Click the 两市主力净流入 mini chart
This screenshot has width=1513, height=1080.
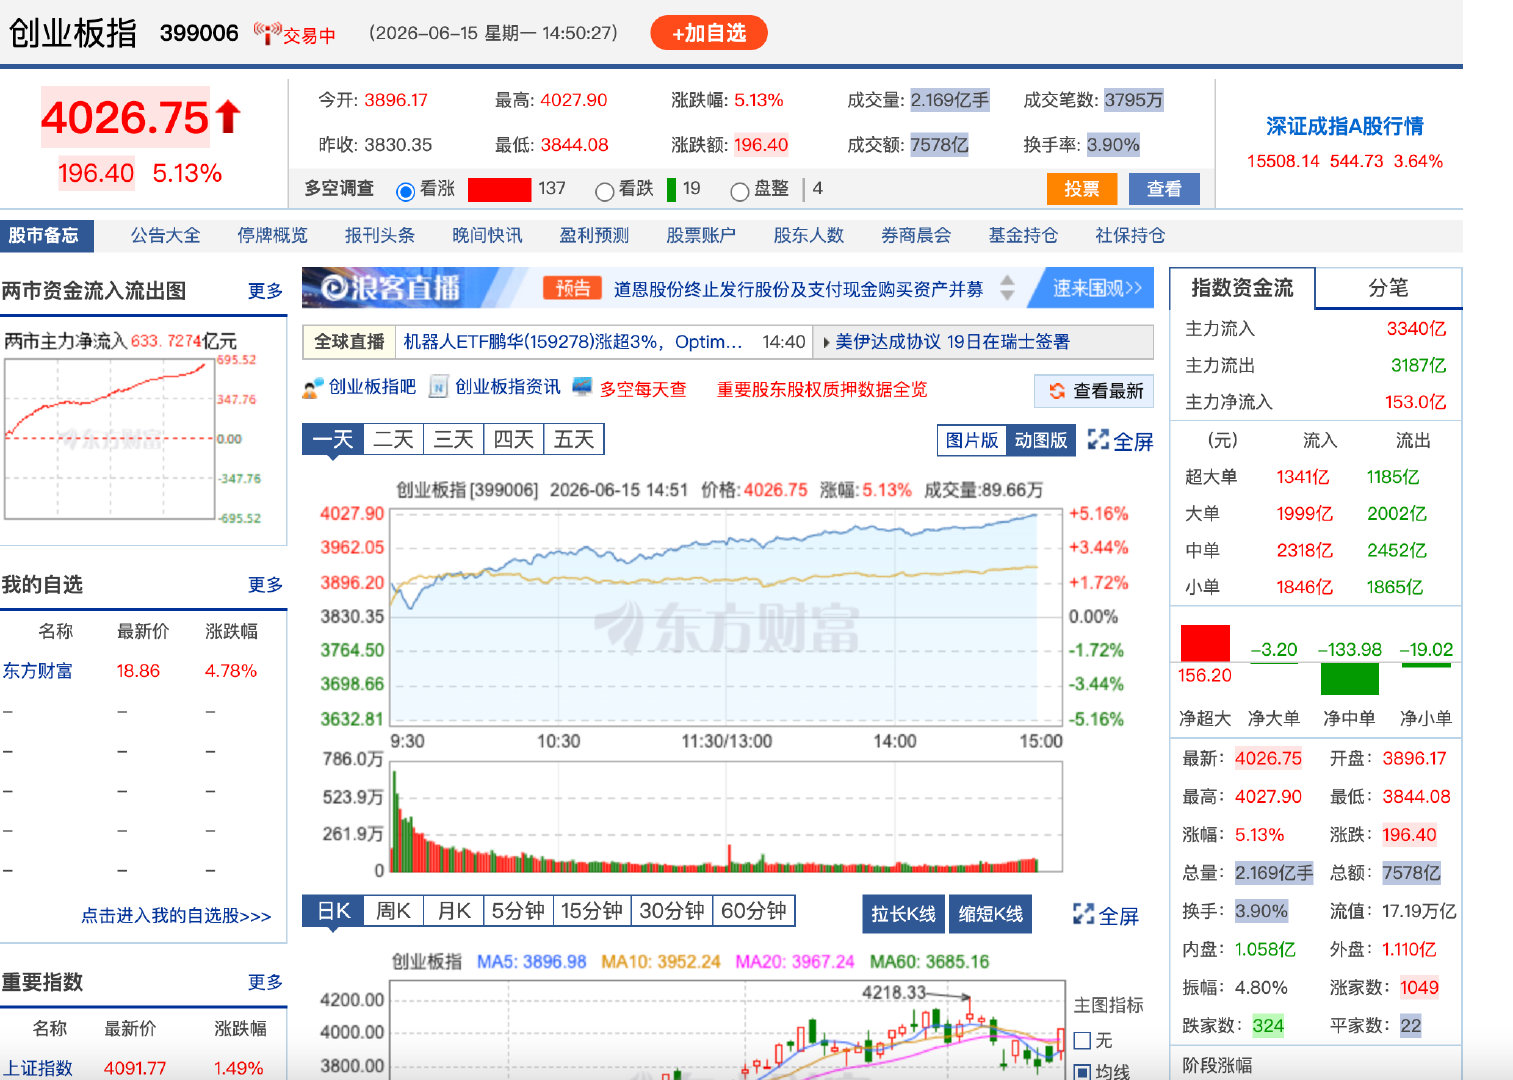tap(110, 439)
